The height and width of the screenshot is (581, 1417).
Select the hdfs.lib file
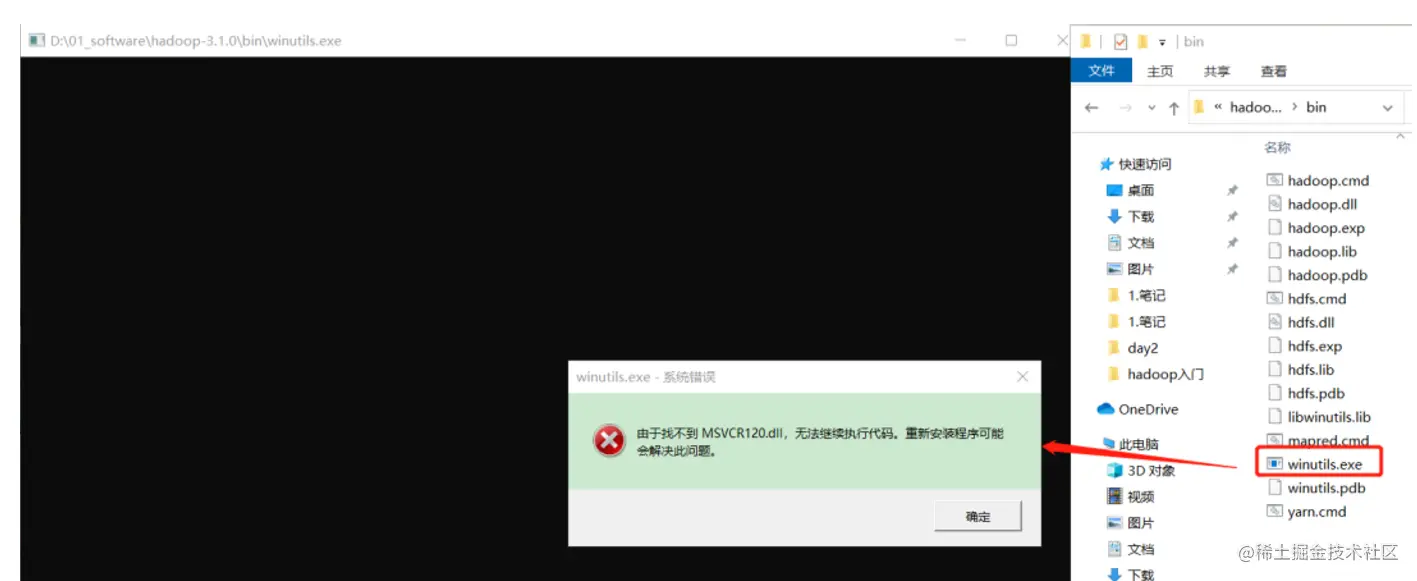[x=1311, y=370]
